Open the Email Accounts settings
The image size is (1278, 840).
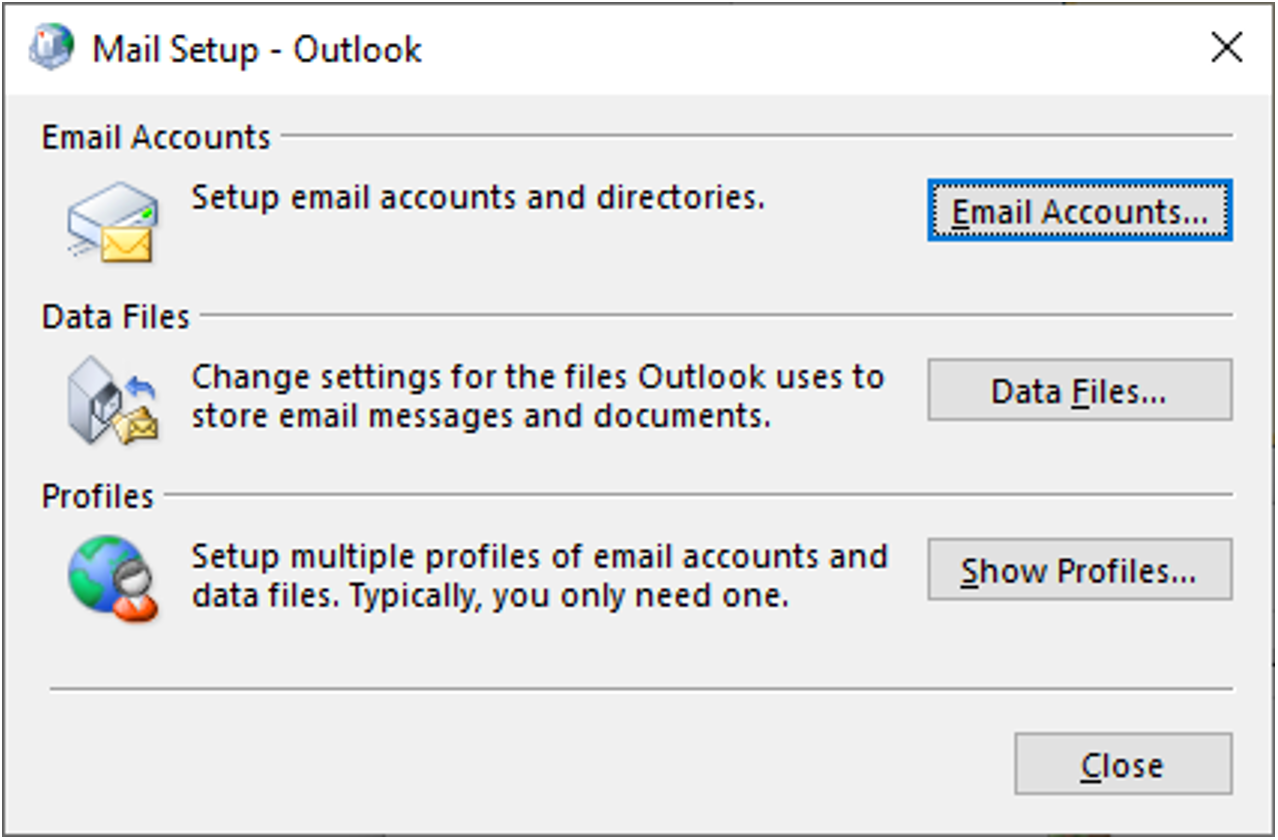coord(1080,211)
